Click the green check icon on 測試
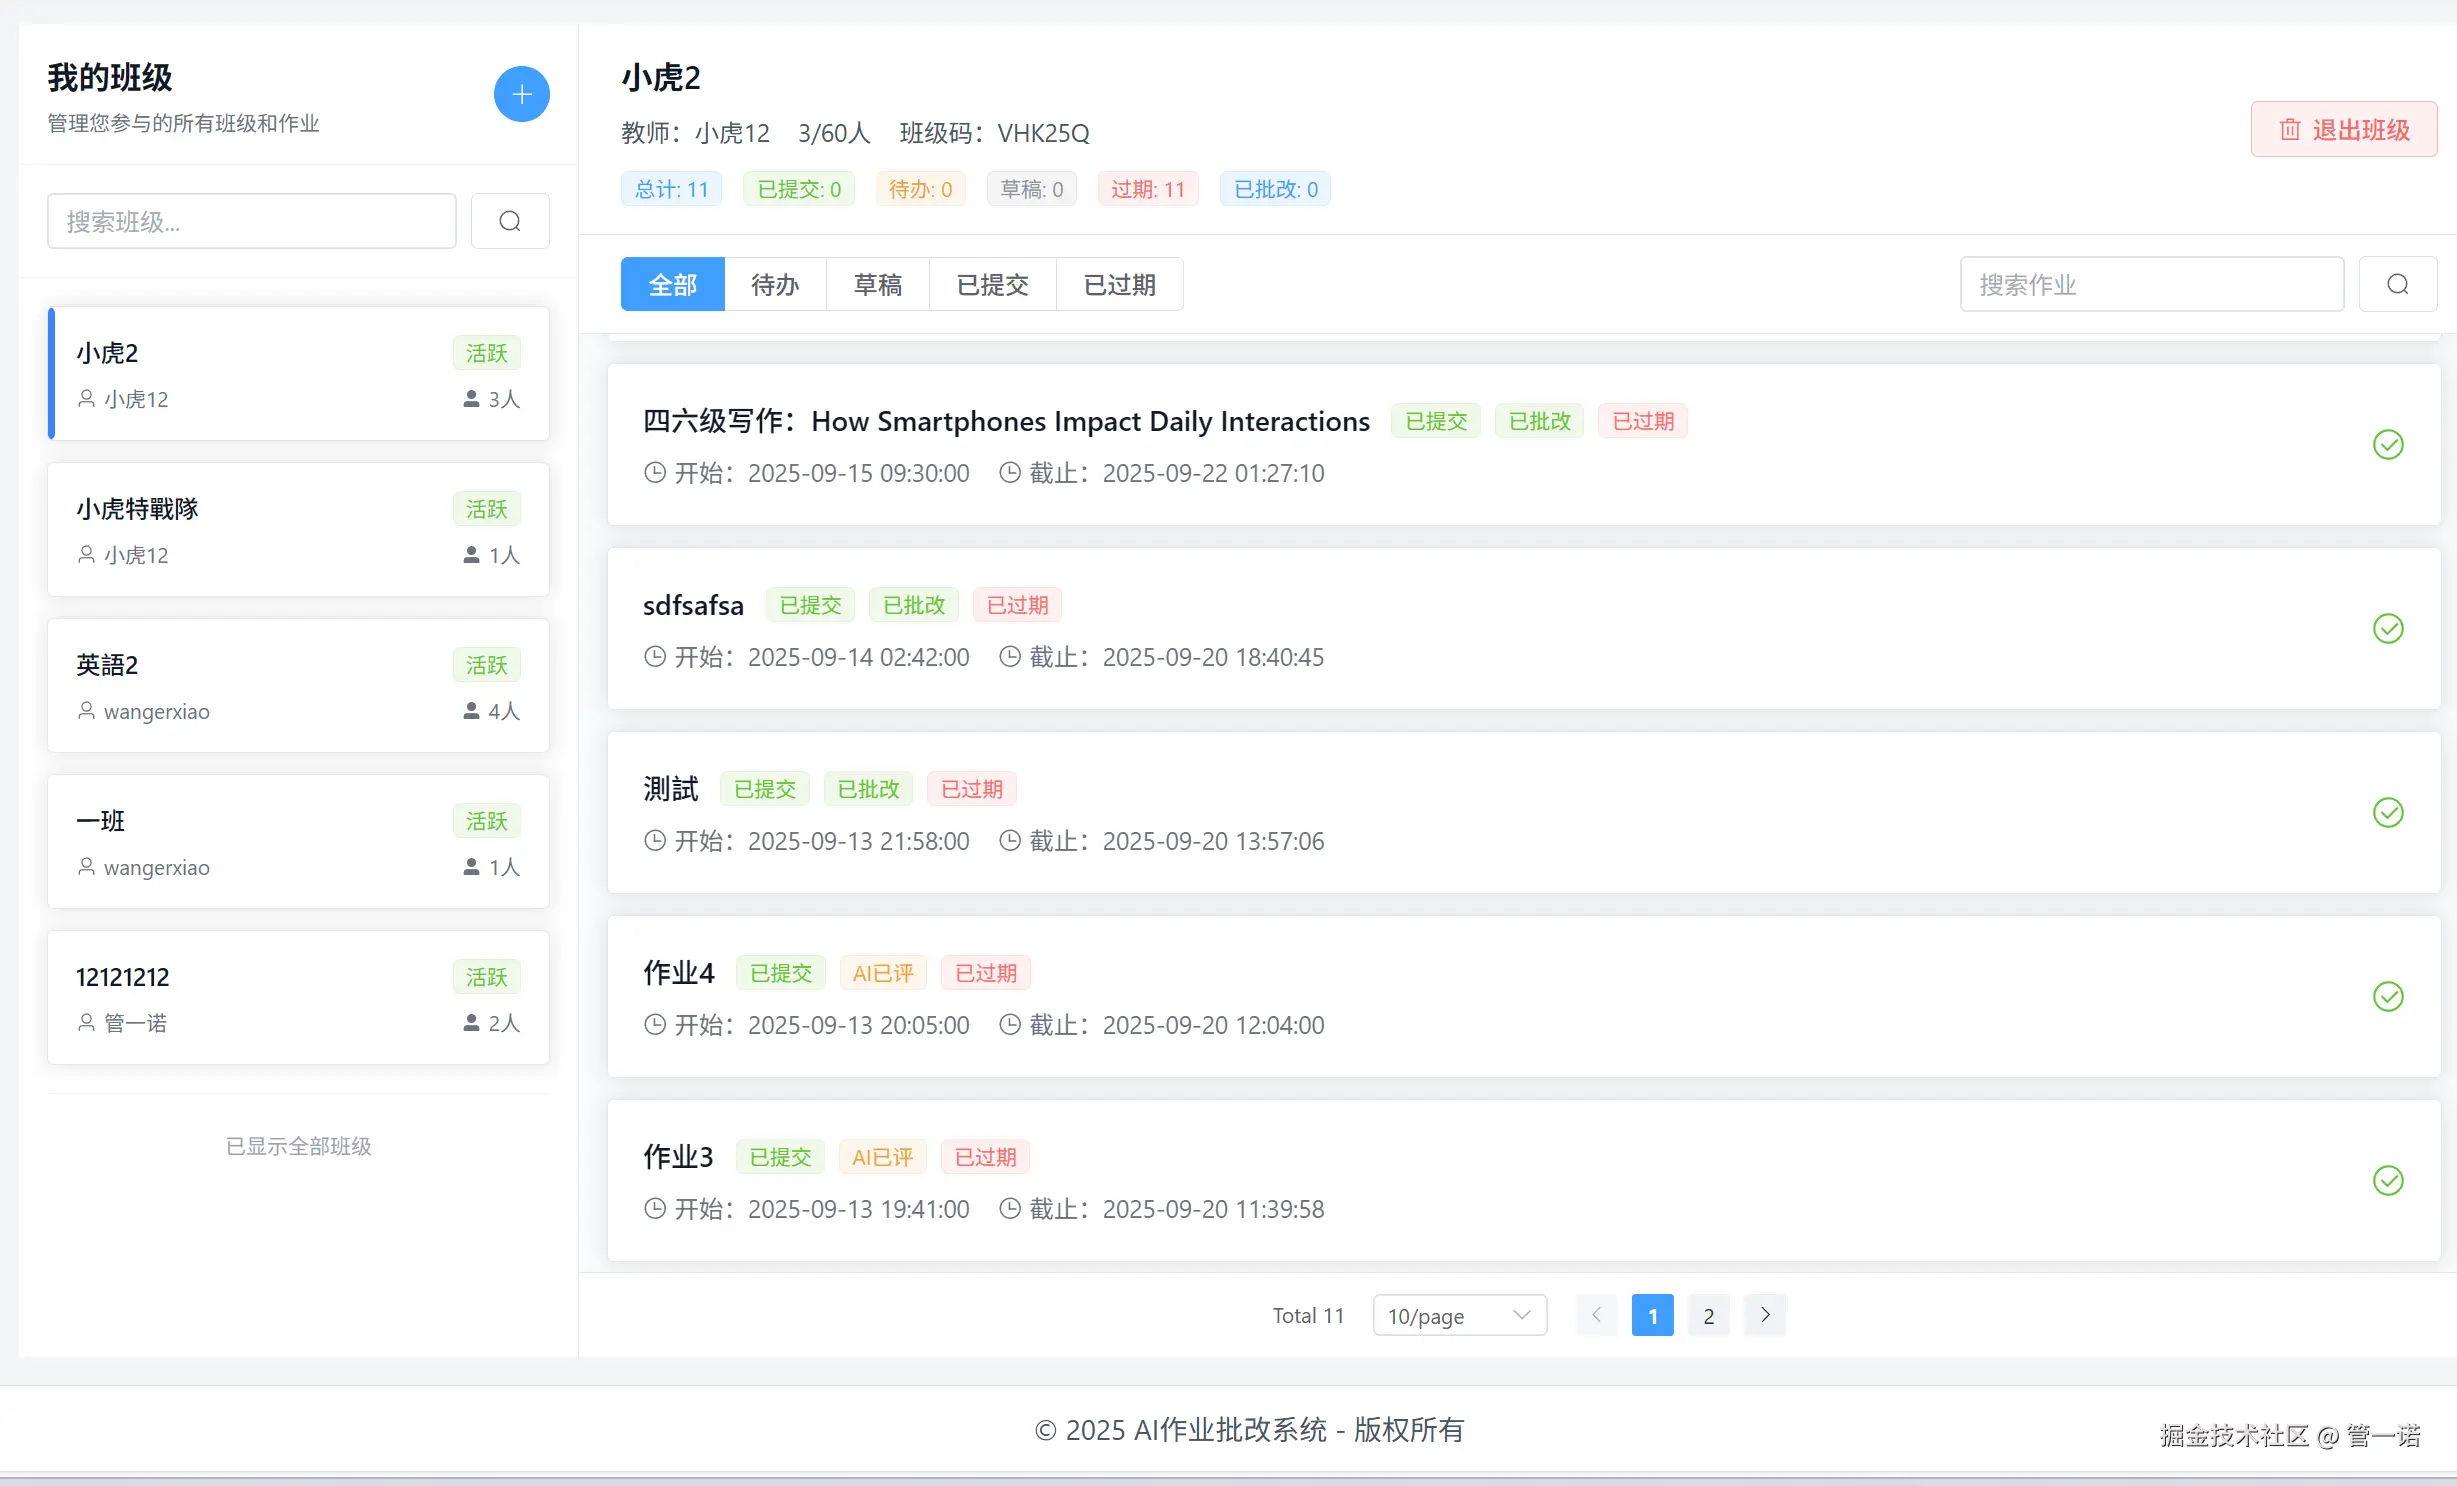The image size is (2457, 1486). [x=2388, y=812]
